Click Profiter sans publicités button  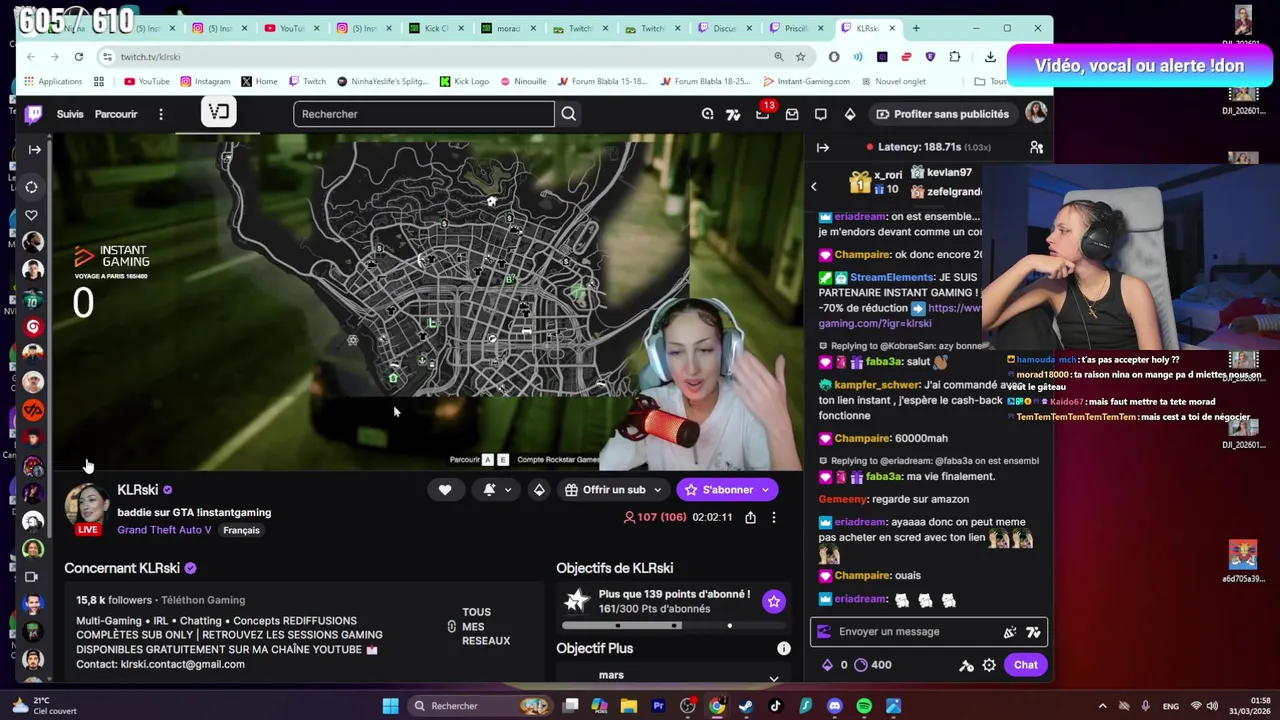pyautogui.click(x=942, y=114)
